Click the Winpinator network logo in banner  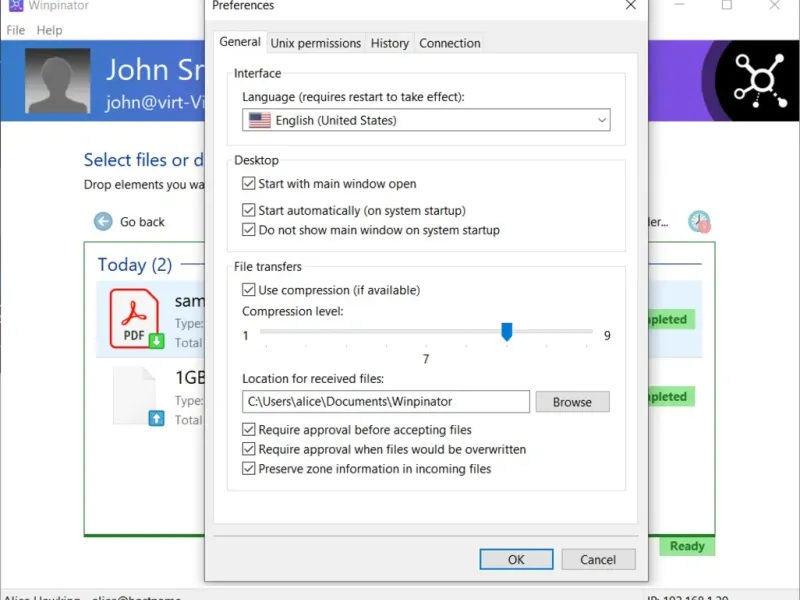(x=760, y=81)
